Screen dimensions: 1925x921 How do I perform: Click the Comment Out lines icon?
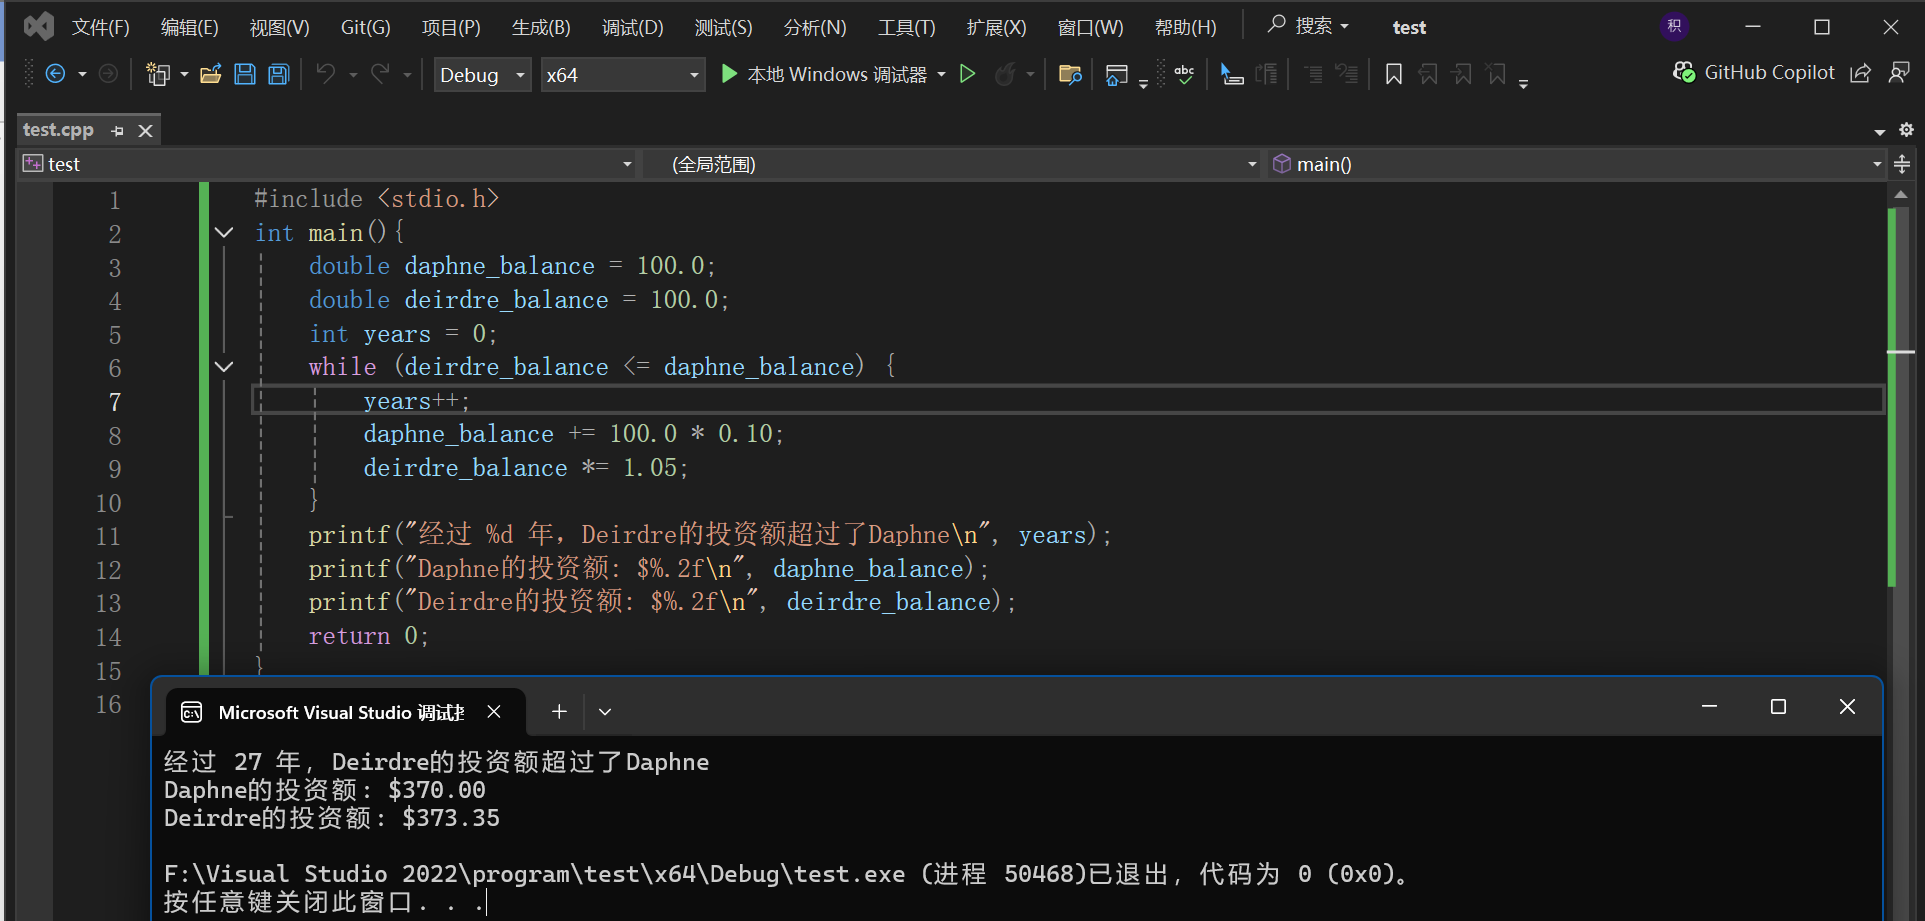point(1314,74)
